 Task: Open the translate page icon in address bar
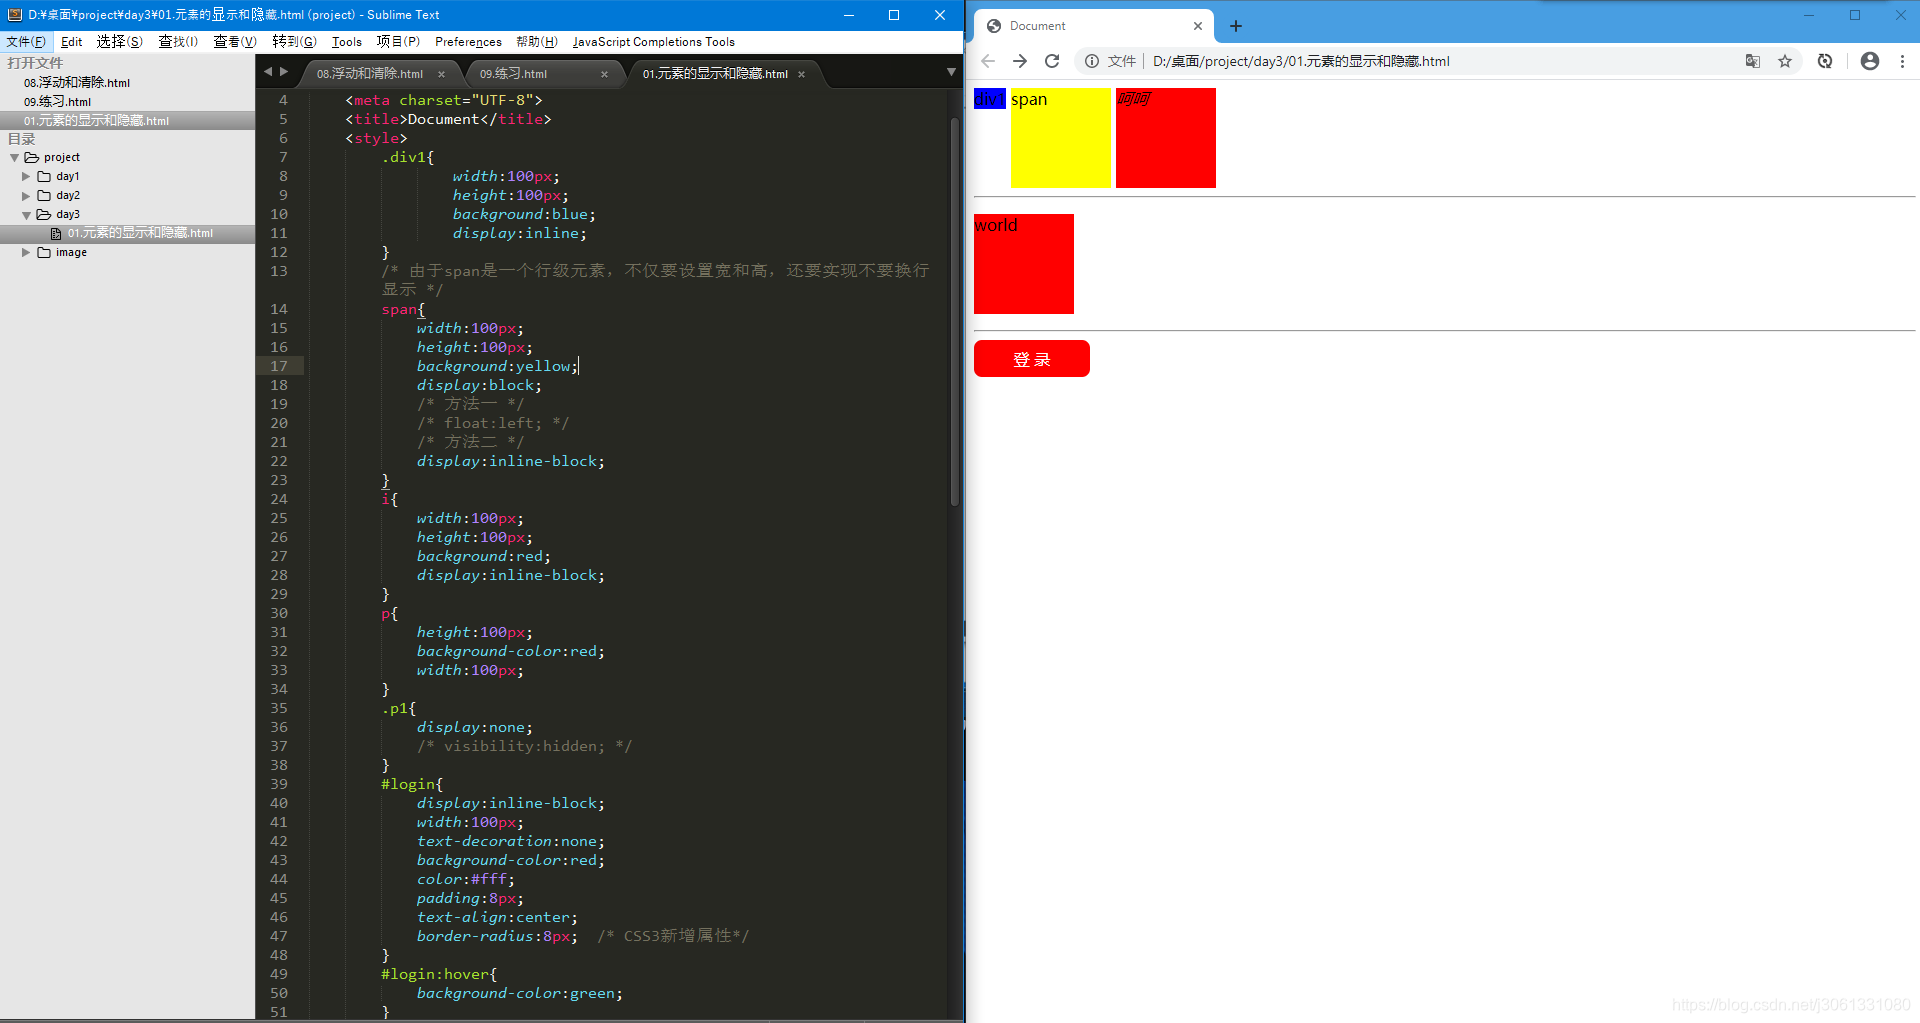point(1753,61)
